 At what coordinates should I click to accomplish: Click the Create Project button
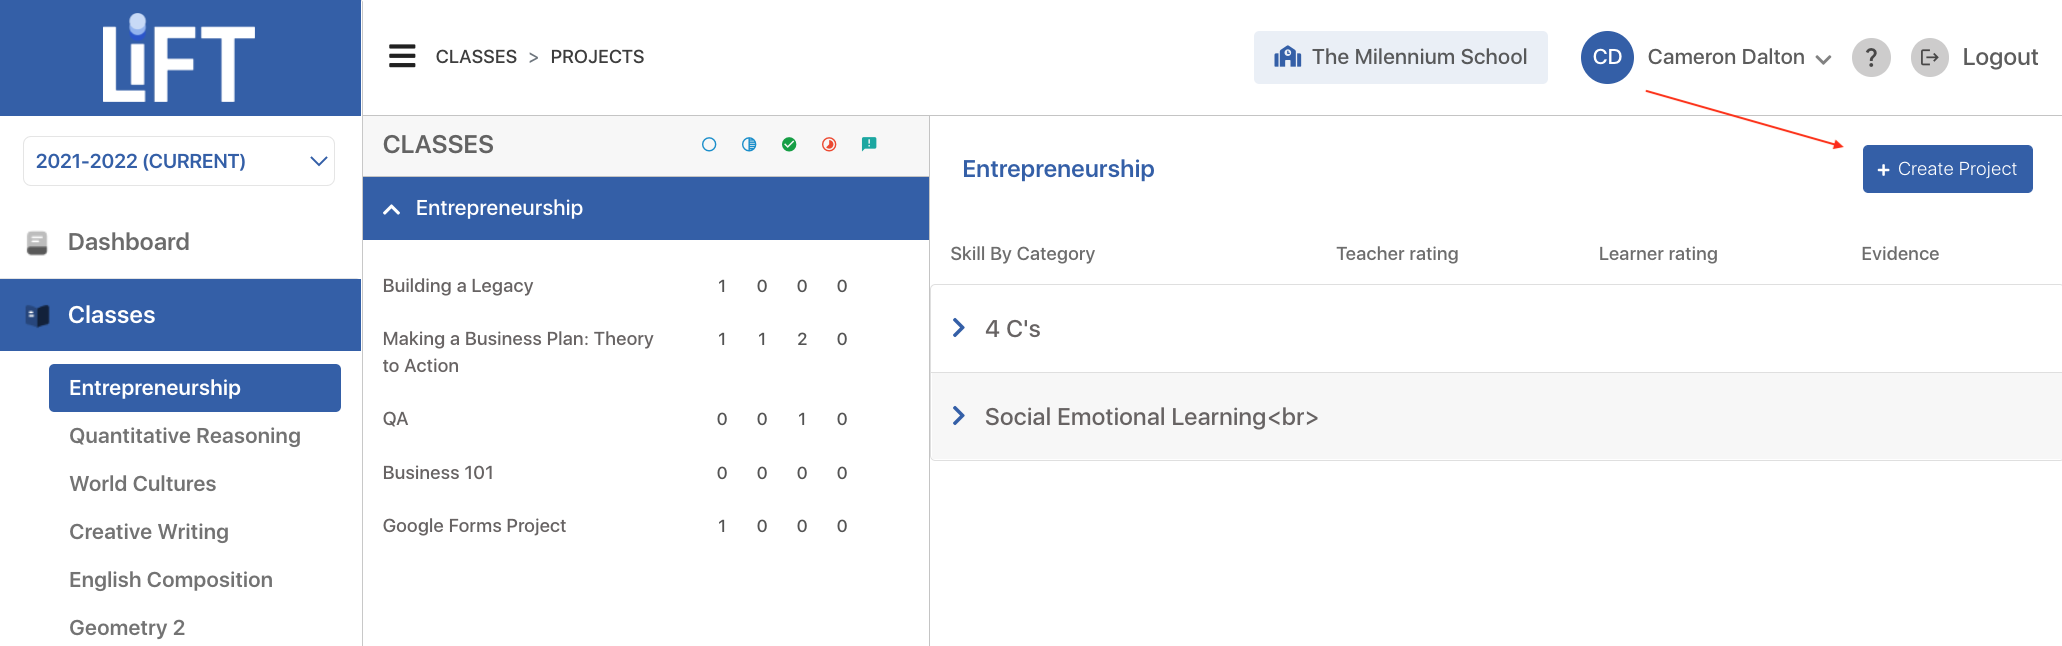pyautogui.click(x=1946, y=169)
